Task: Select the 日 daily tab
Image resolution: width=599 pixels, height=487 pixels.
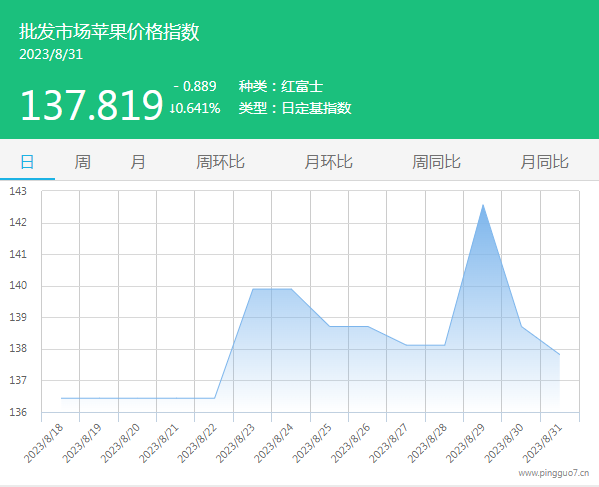Action: click(x=27, y=162)
